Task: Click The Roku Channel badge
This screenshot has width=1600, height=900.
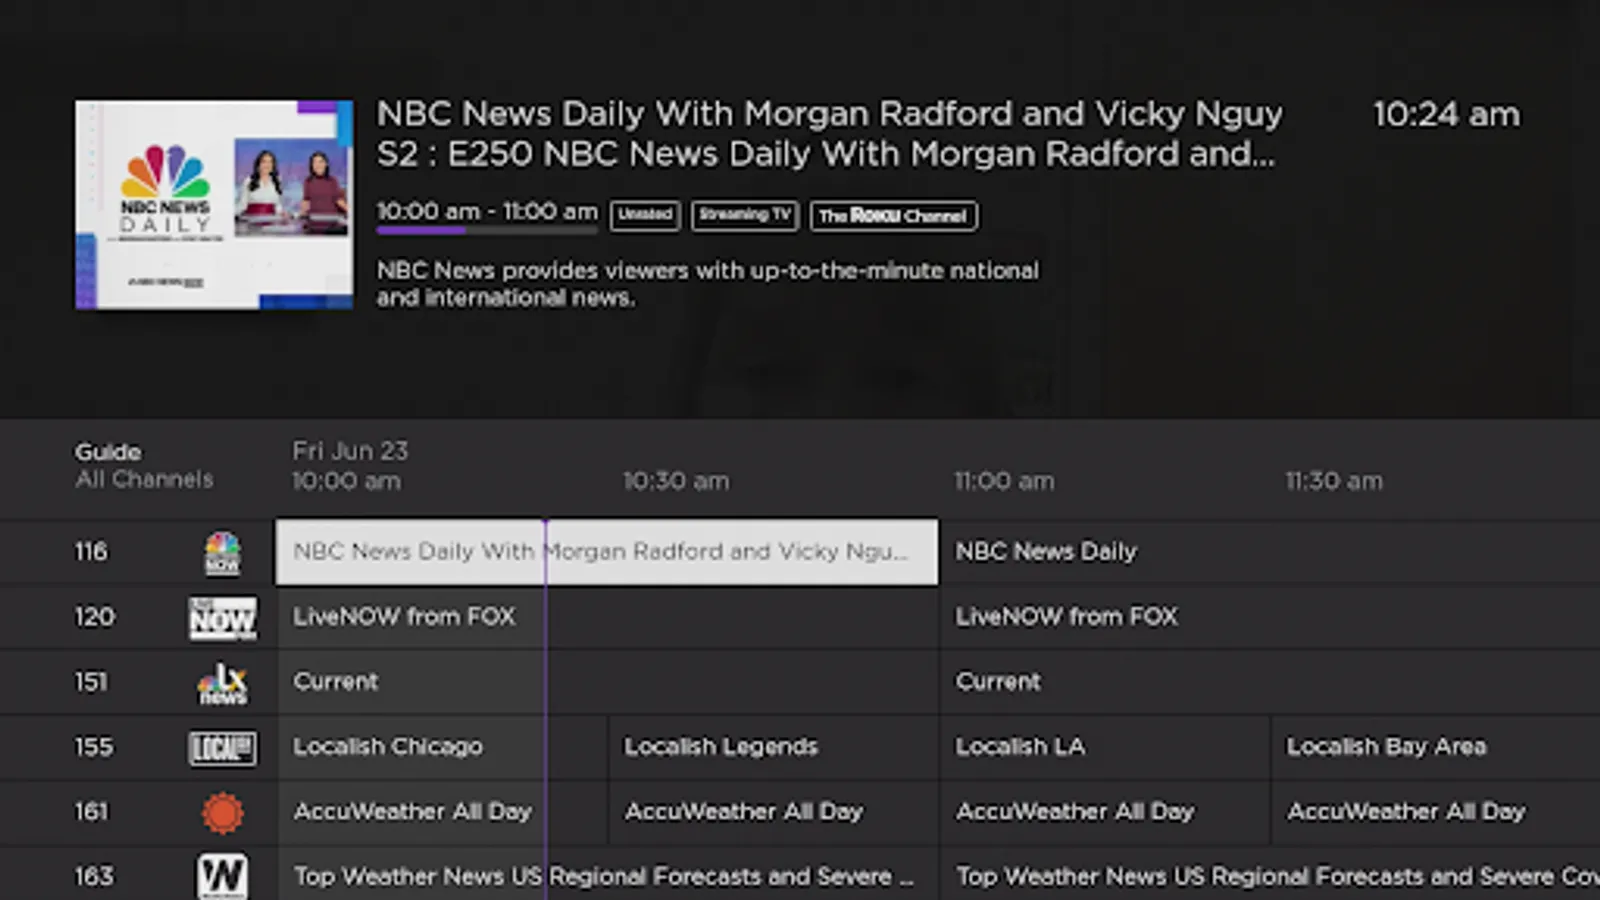Action: [x=894, y=216]
